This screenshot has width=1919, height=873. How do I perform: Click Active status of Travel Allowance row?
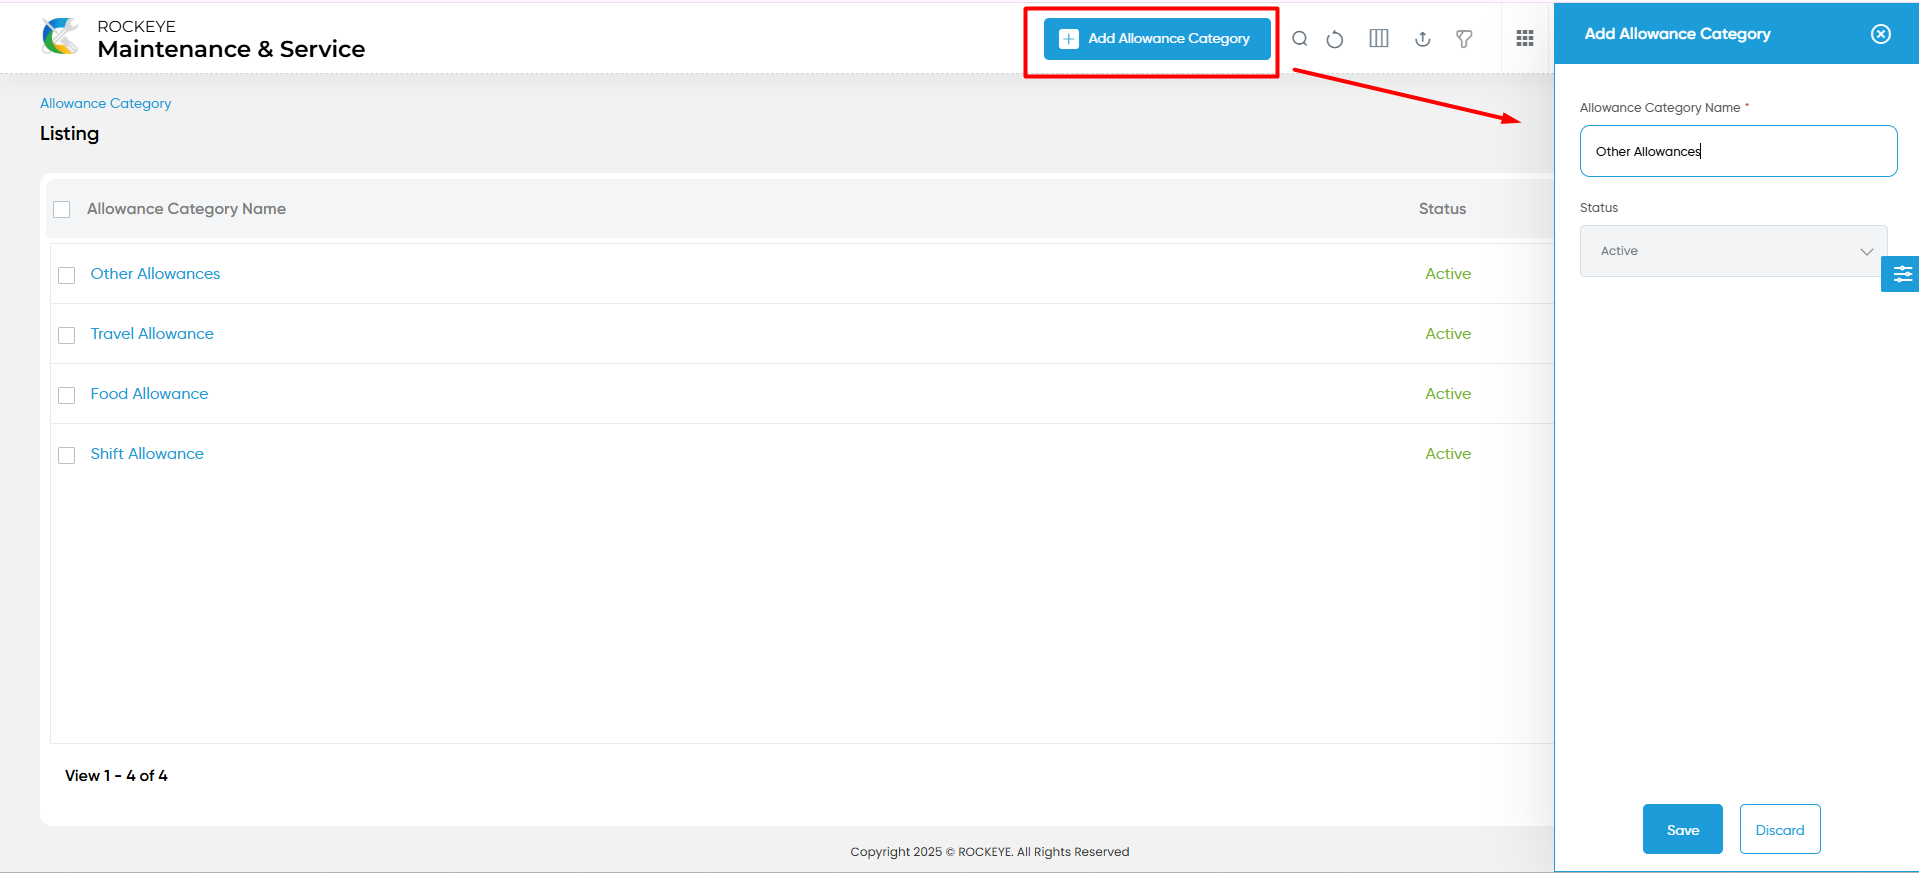coord(1448,334)
